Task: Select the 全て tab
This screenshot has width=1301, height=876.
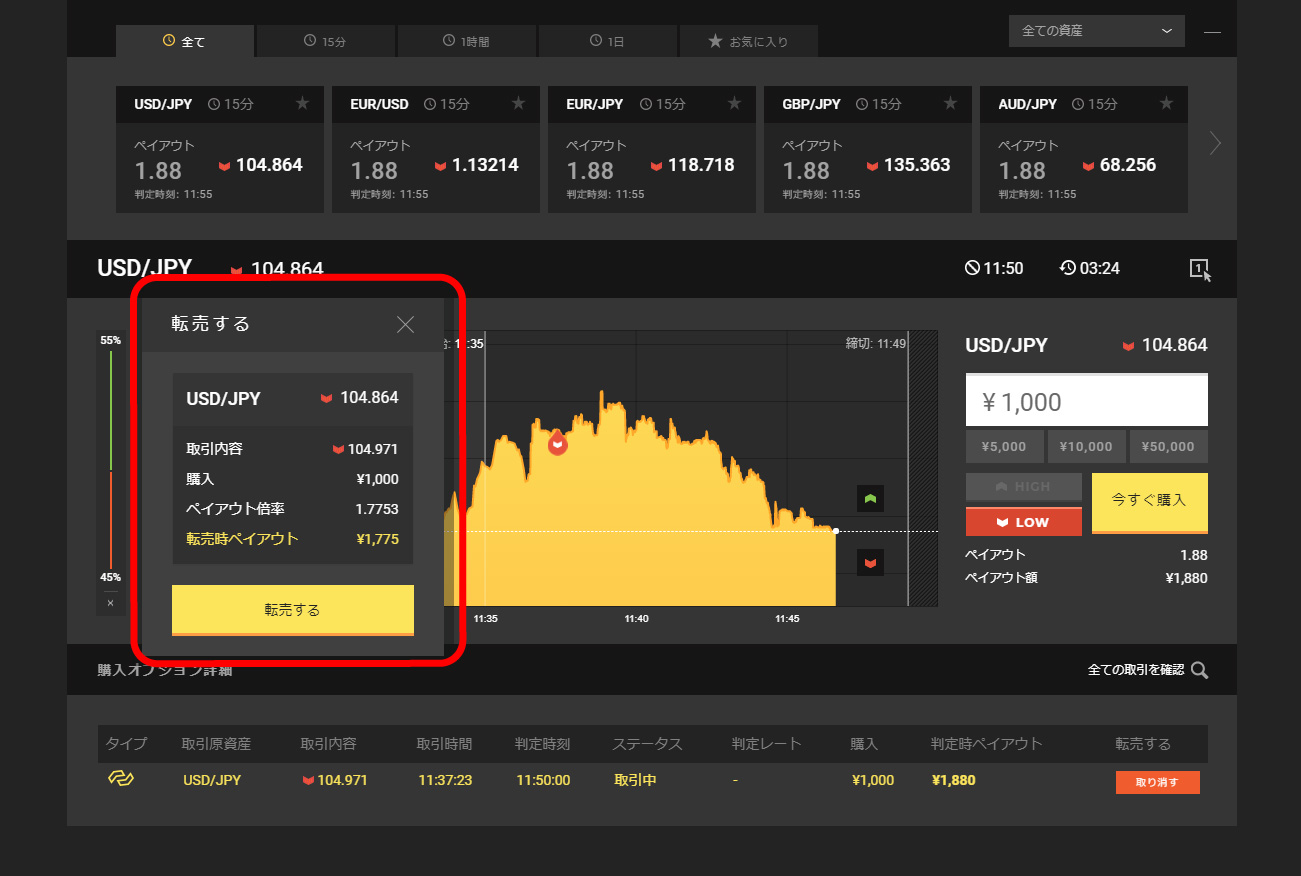Action: coord(184,41)
